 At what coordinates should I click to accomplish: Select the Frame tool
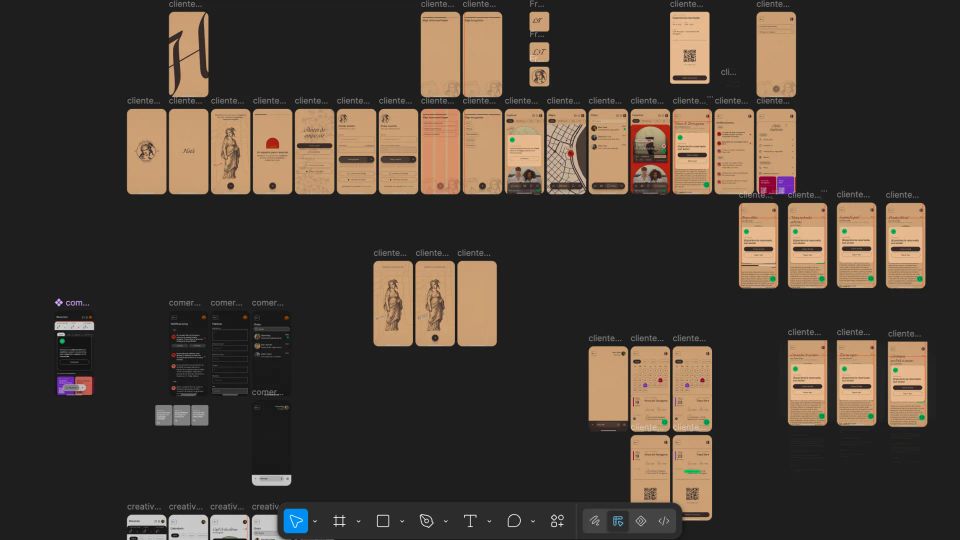[x=339, y=521]
